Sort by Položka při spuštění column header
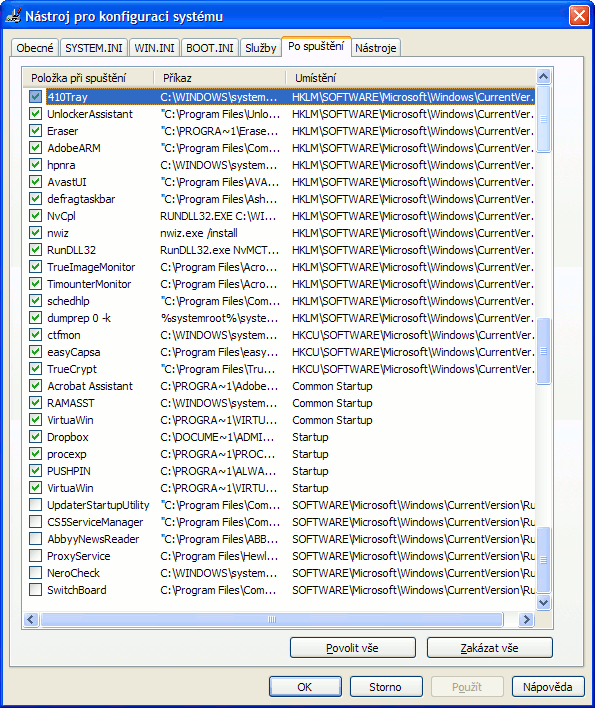This screenshot has height=708, width=595. point(88,78)
